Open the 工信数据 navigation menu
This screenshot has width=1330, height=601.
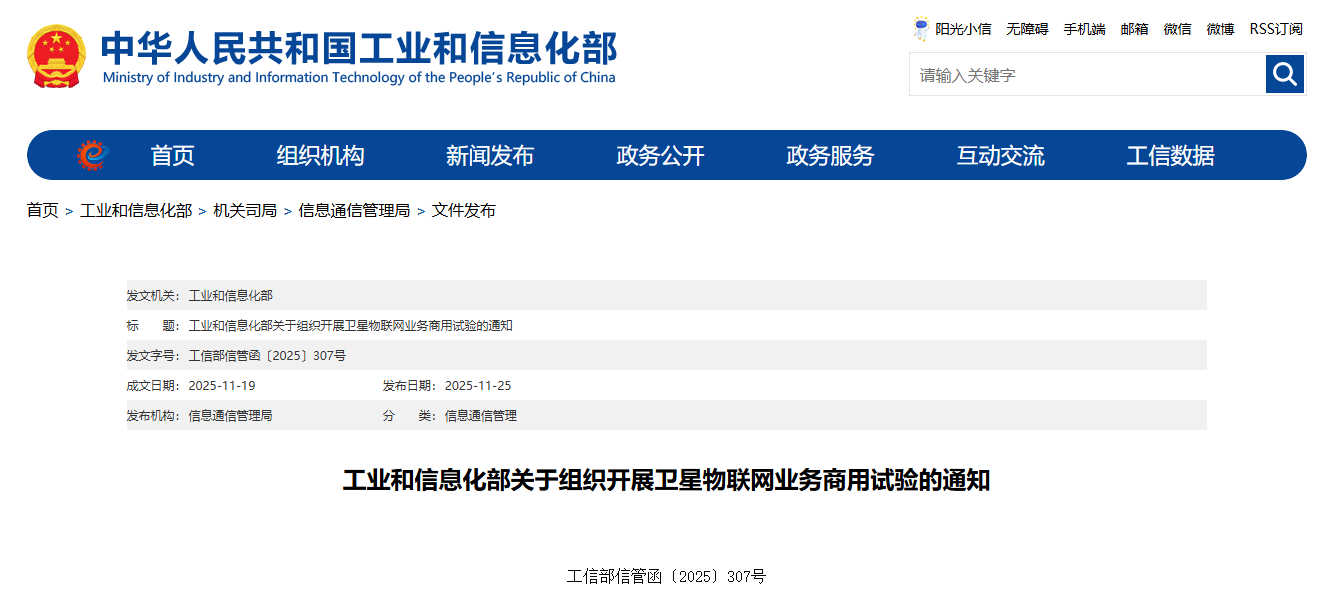[x=1170, y=155]
